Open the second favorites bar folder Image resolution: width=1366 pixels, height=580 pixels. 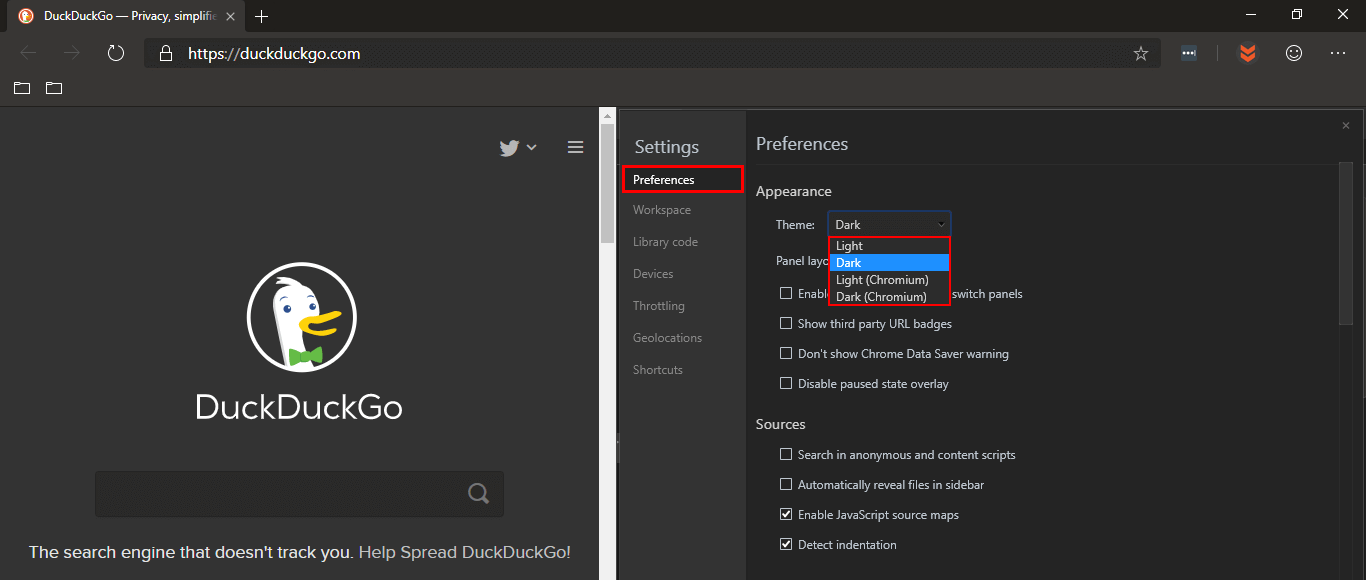tap(54, 88)
